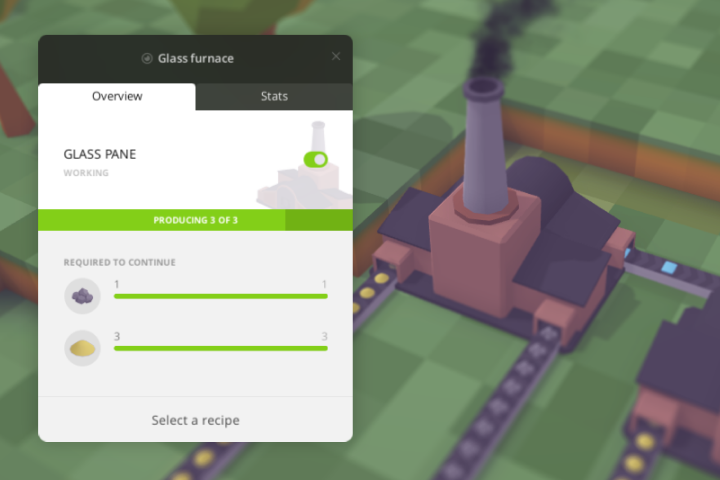
Task: Click the REQUIRED TO CONTINUE label
Action: click(x=119, y=262)
